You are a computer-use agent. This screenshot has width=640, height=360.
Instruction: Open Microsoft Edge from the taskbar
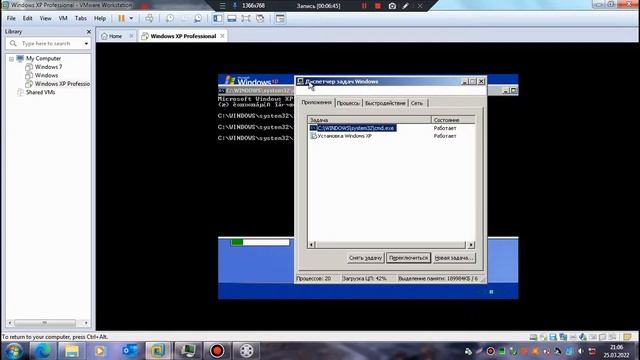click(x=43, y=351)
